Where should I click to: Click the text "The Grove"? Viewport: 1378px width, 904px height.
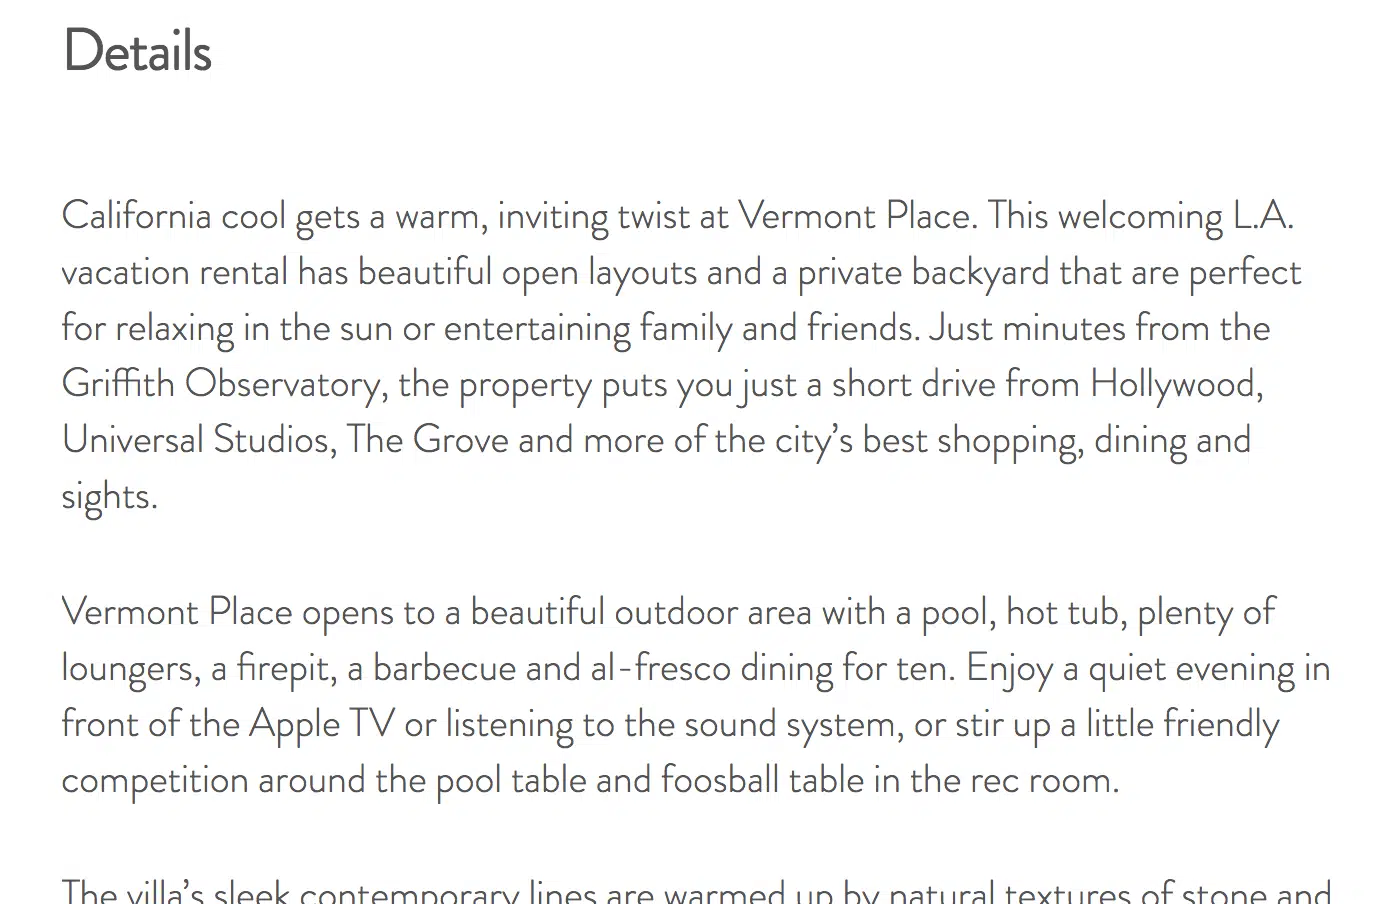[427, 440]
